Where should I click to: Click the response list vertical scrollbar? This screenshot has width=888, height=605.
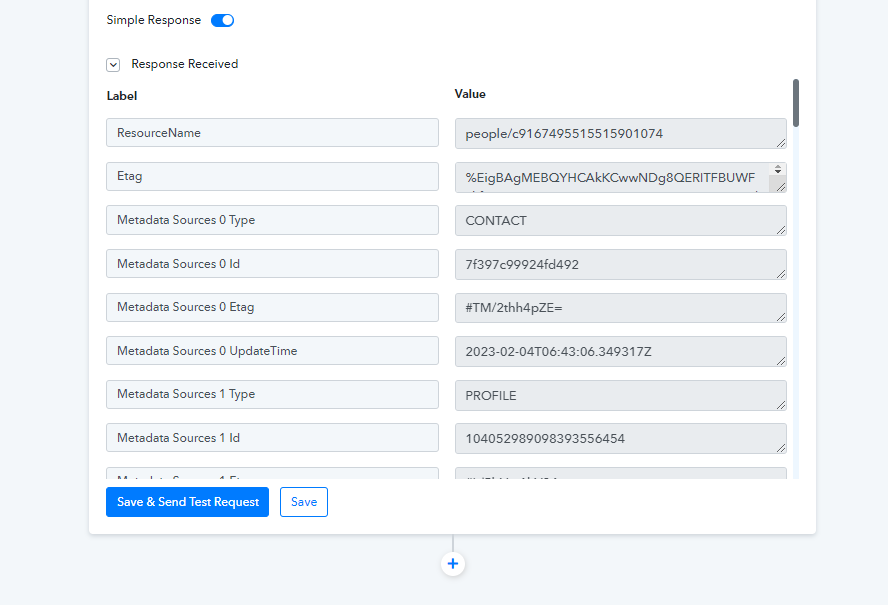pyautogui.click(x=796, y=103)
